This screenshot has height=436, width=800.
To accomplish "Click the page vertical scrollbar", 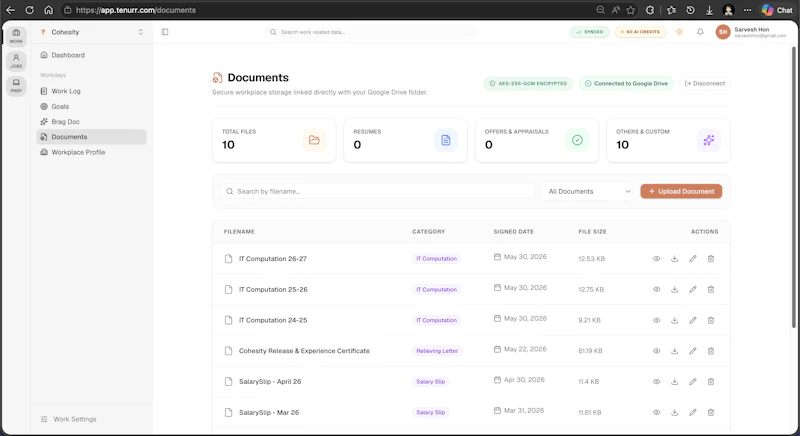I will point(793,188).
